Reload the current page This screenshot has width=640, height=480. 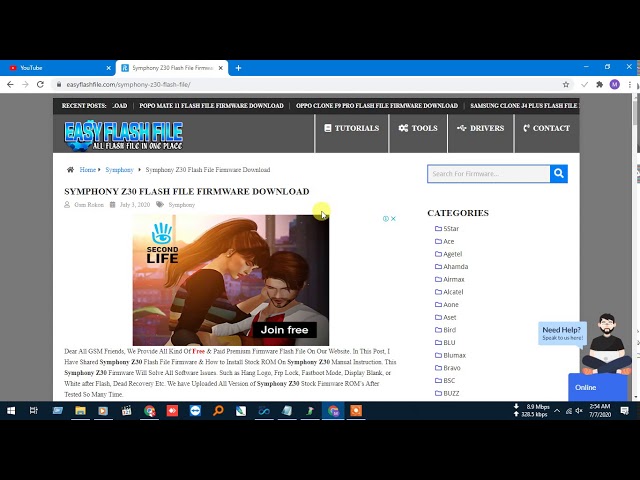pos(40,84)
